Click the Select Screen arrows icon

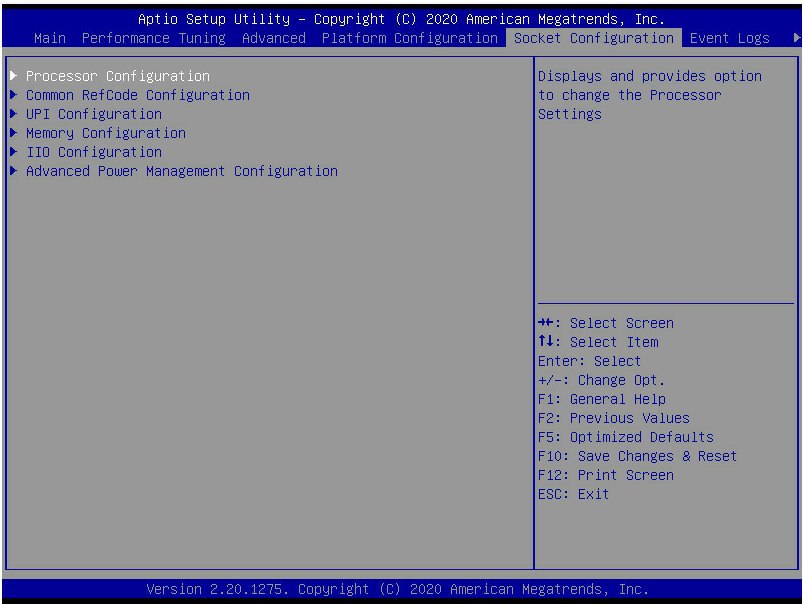tap(545, 323)
